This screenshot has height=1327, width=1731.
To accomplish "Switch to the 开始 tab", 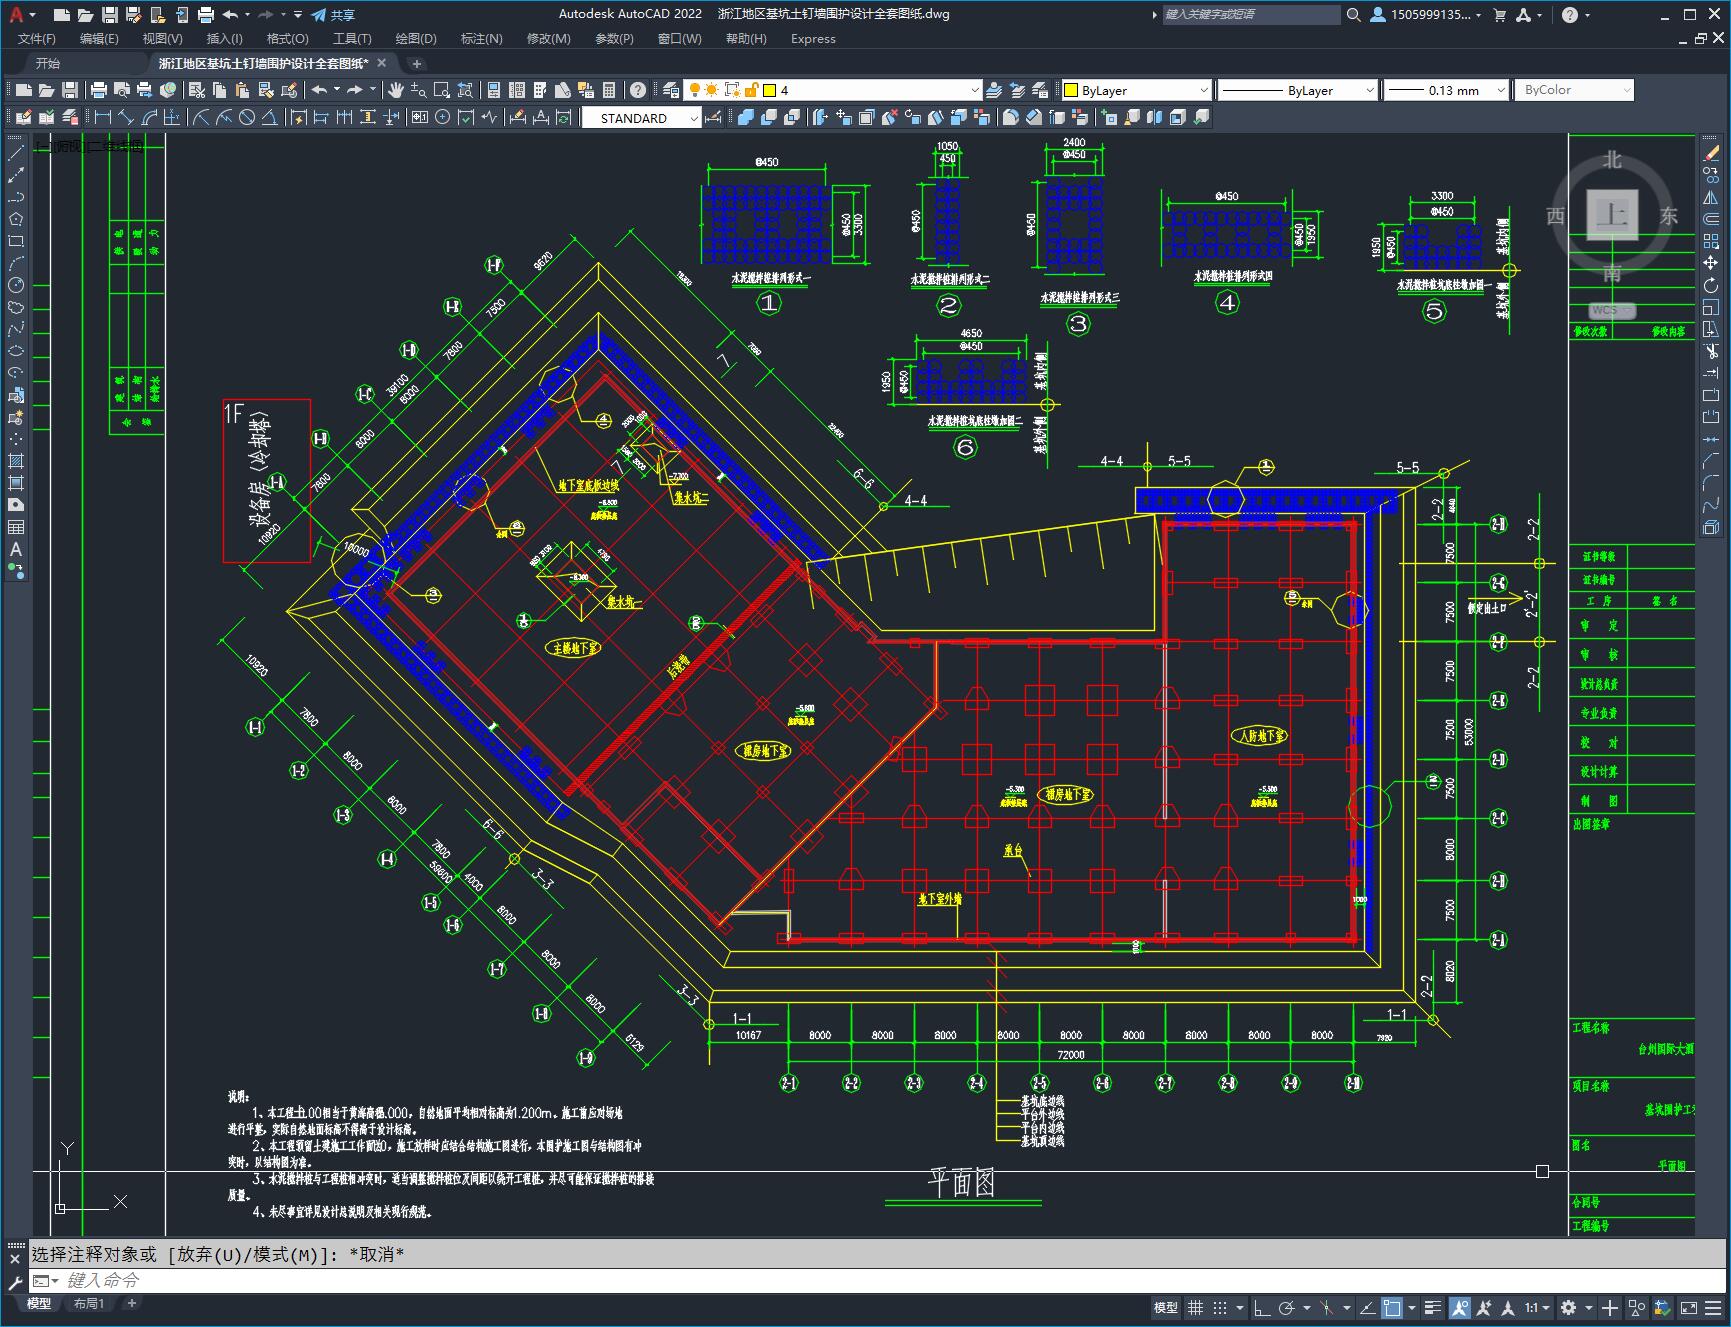I will point(48,63).
